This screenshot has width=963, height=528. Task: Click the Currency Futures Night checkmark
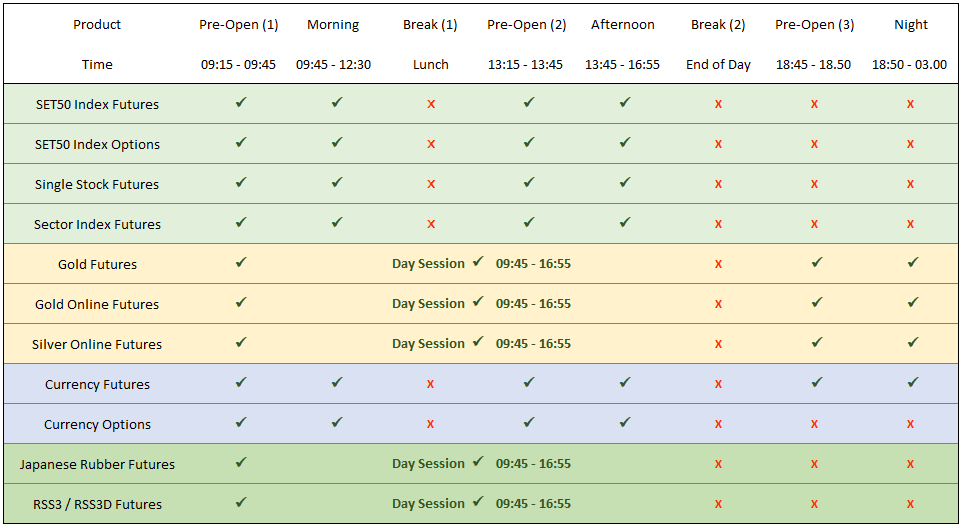pyautogui.click(x=912, y=382)
